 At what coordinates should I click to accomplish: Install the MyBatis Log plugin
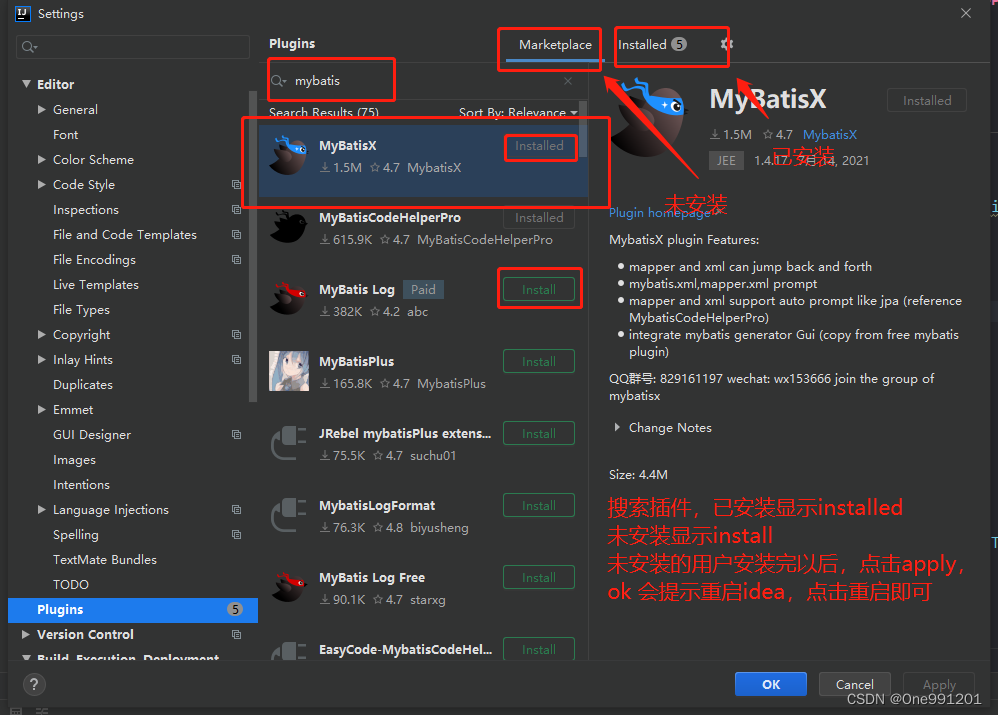539,290
